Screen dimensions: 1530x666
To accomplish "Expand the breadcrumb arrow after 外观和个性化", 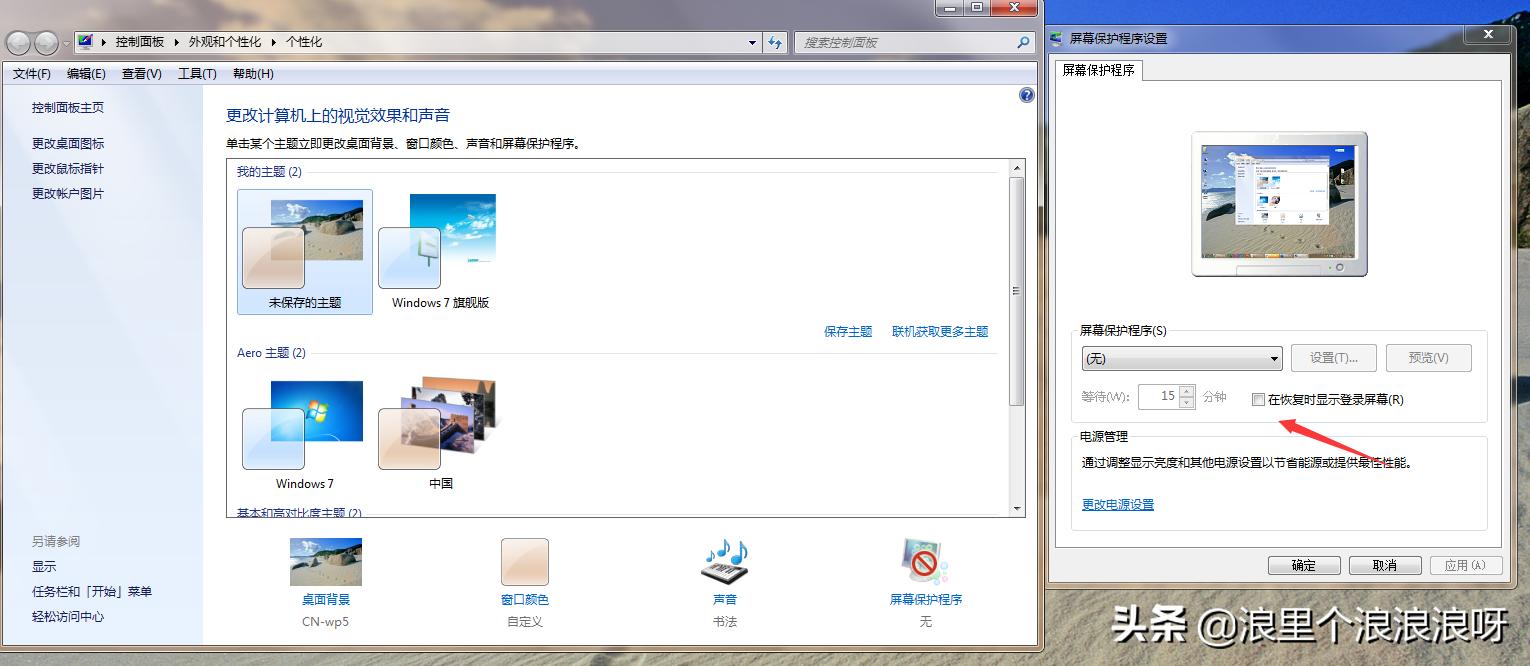I will coord(275,42).
